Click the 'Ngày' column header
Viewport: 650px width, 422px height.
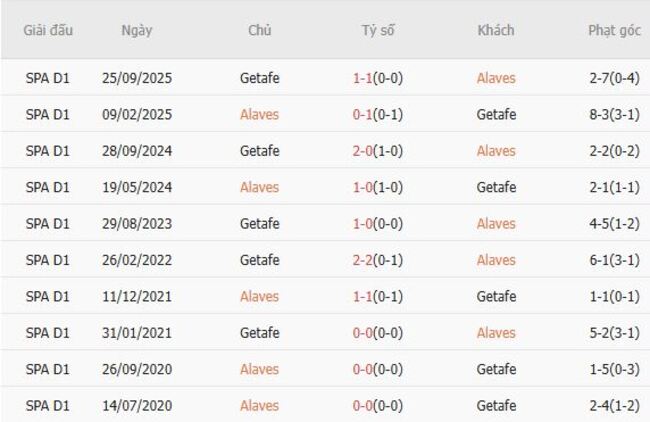click(x=137, y=30)
